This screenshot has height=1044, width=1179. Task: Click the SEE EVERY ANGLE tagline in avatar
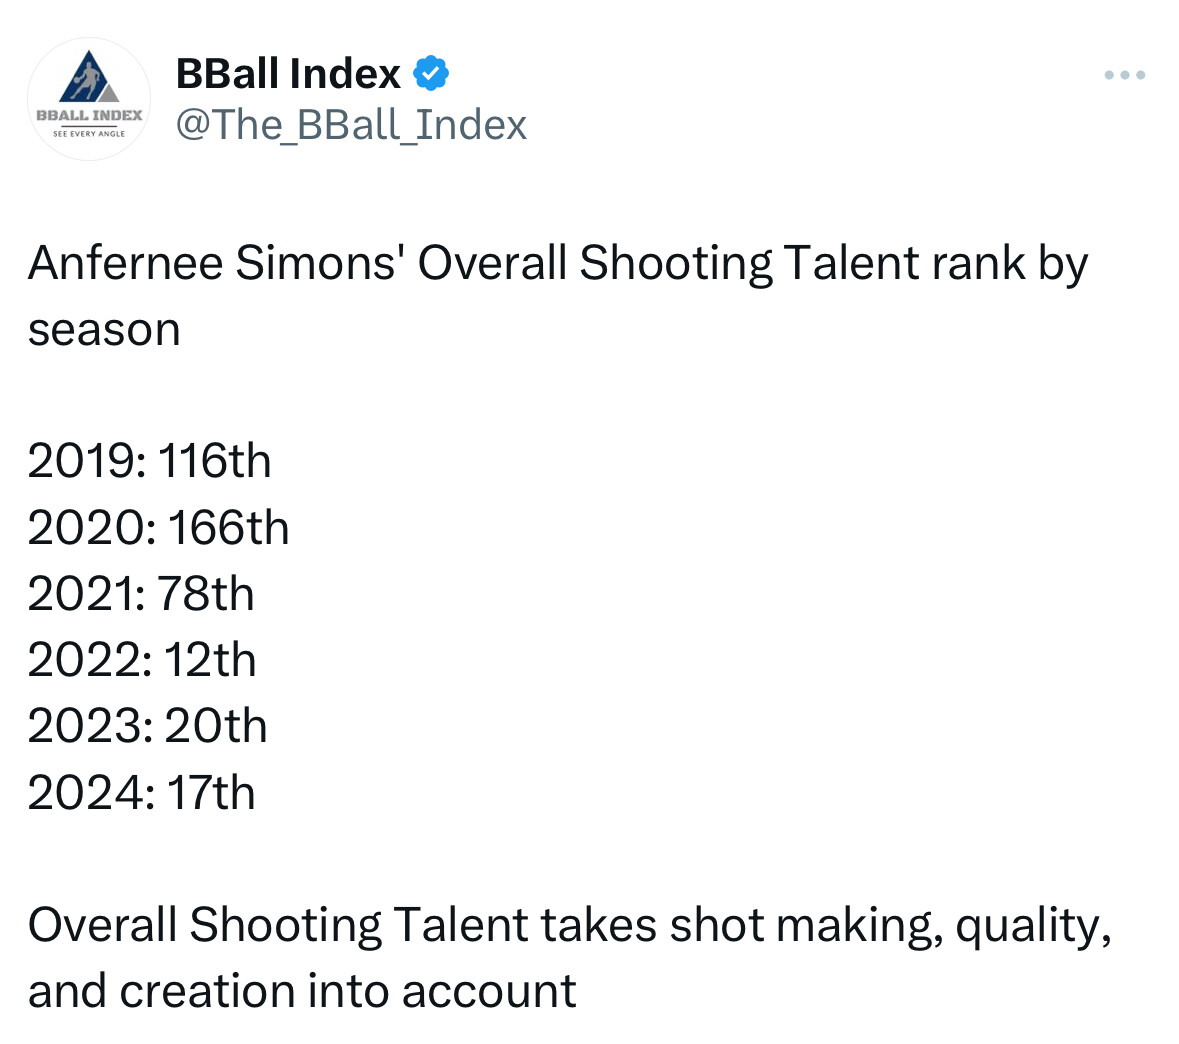(x=89, y=133)
